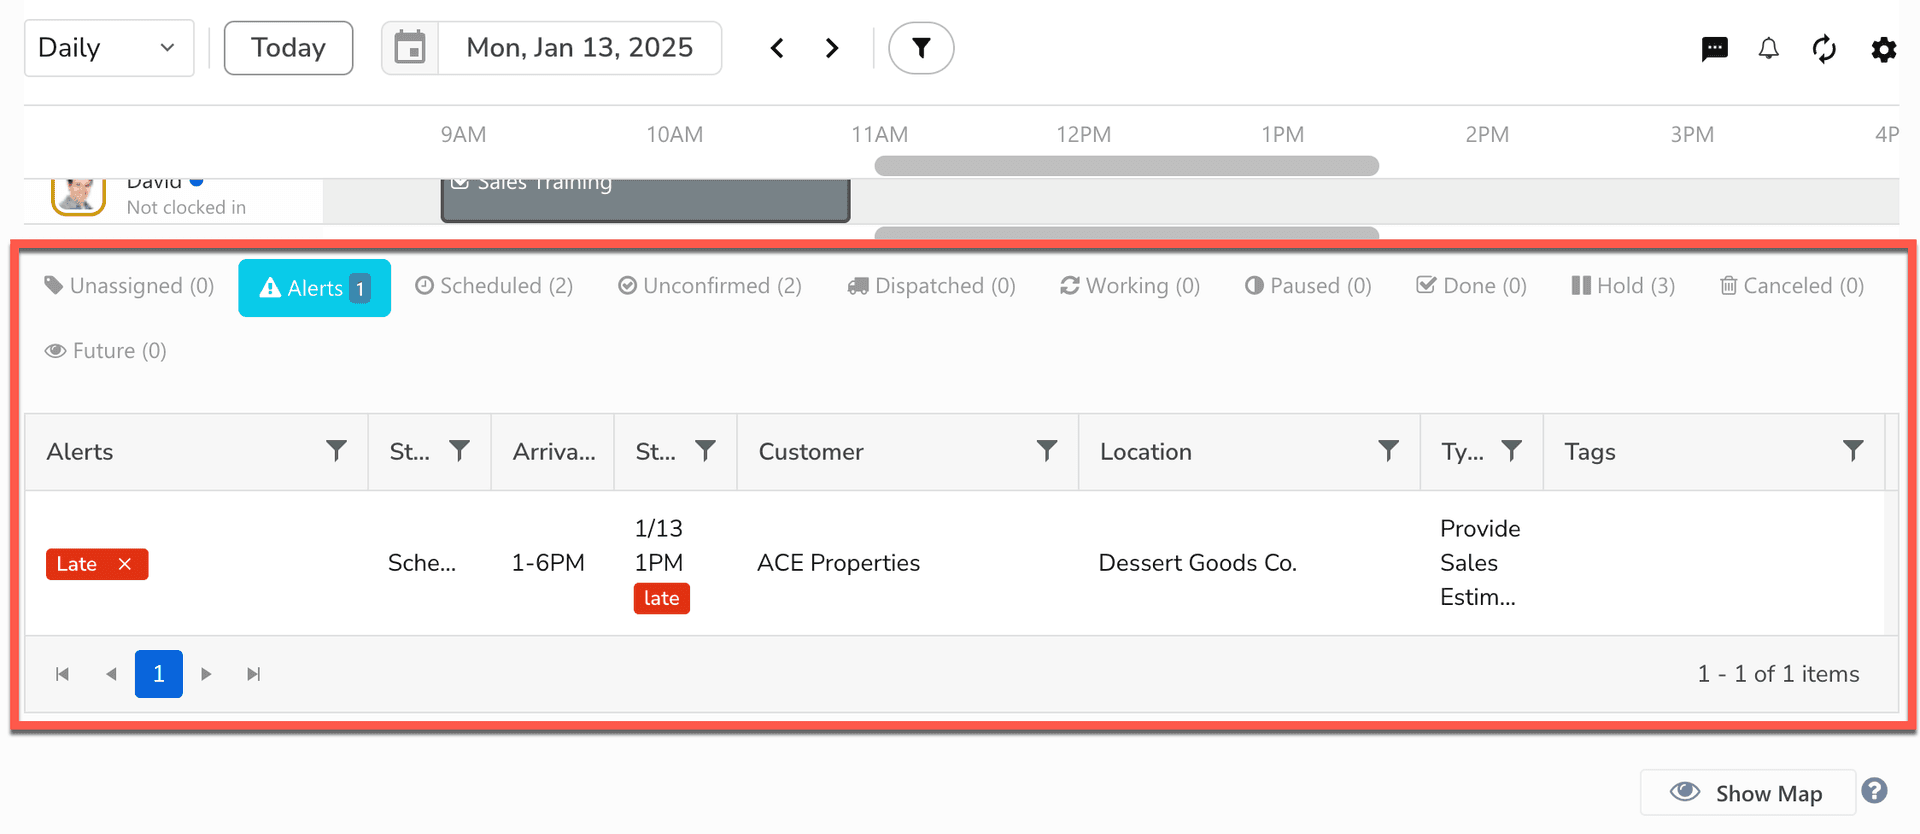Filter the Ty... type column
The height and width of the screenshot is (834, 1920).
(1511, 451)
